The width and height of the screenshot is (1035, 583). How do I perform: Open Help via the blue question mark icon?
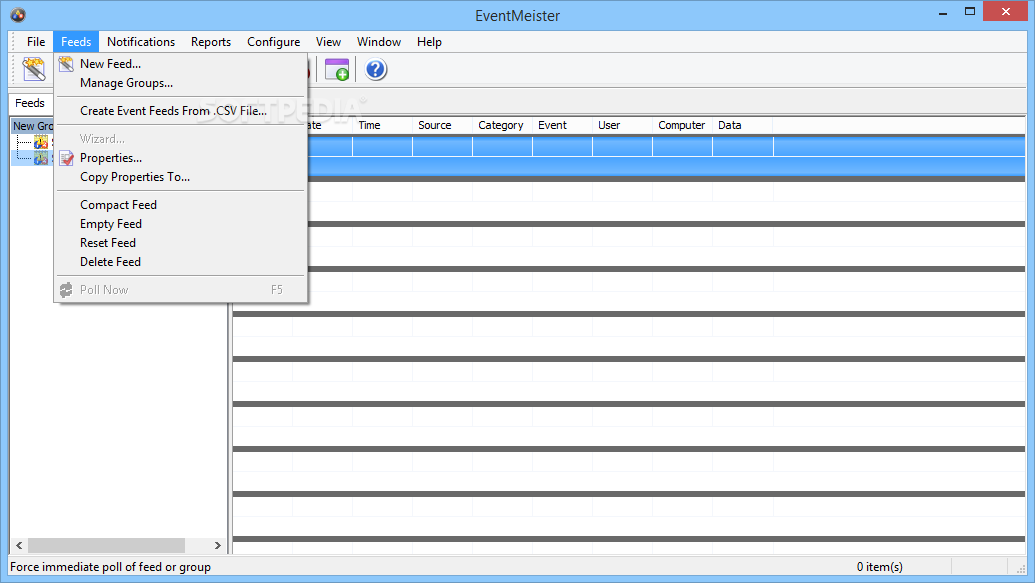[376, 69]
